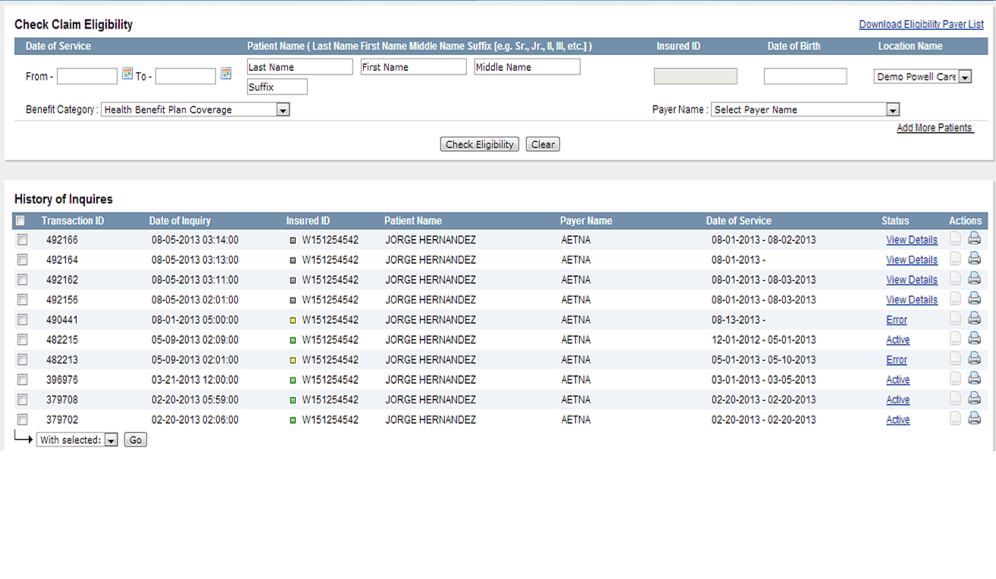Viewport: 996px width, 579px height.
Task: Expand the Select Payer Name dropdown
Action: pyautogui.click(x=891, y=109)
